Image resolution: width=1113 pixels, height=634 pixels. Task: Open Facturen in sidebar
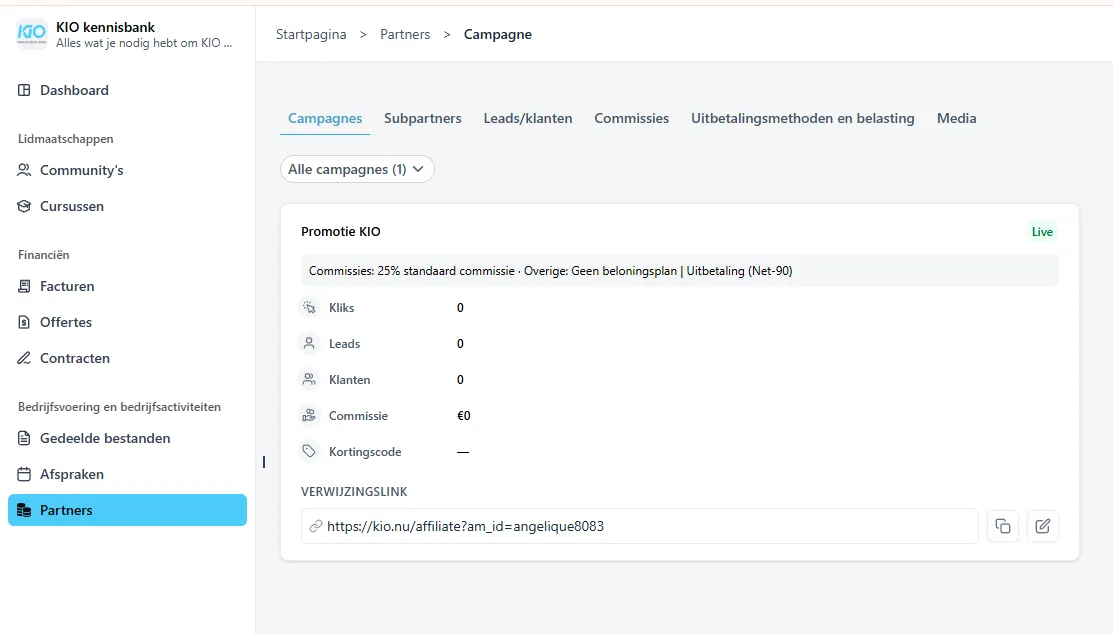[x=127, y=286]
